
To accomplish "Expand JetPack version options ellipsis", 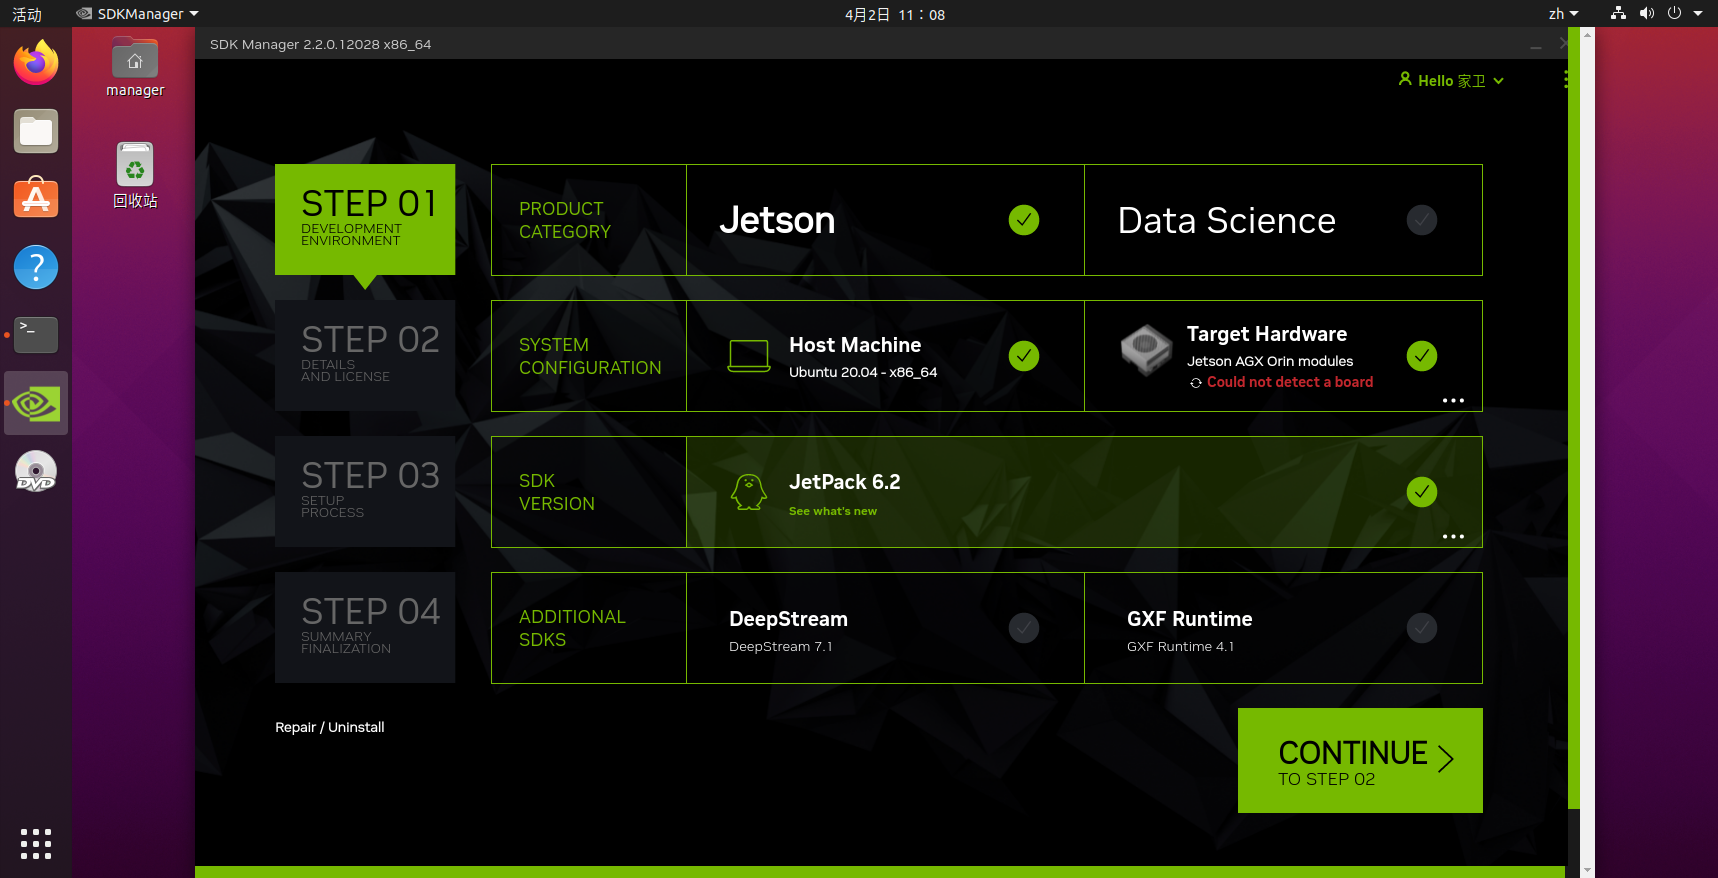I will (1453, 536).
